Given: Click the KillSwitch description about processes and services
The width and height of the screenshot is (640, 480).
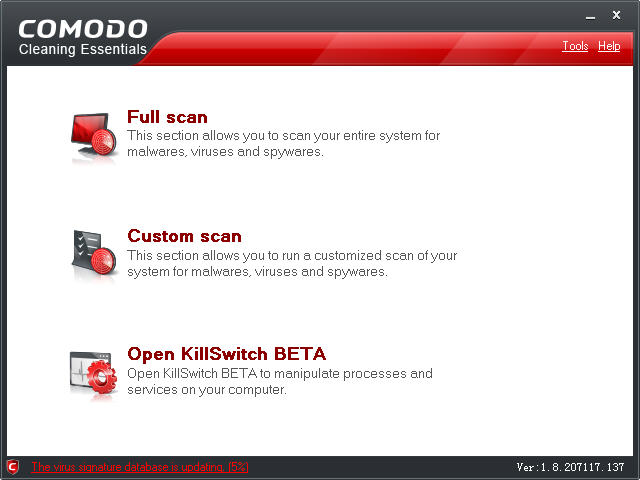Looking at the screenshot, I should (x=279, y=382).
